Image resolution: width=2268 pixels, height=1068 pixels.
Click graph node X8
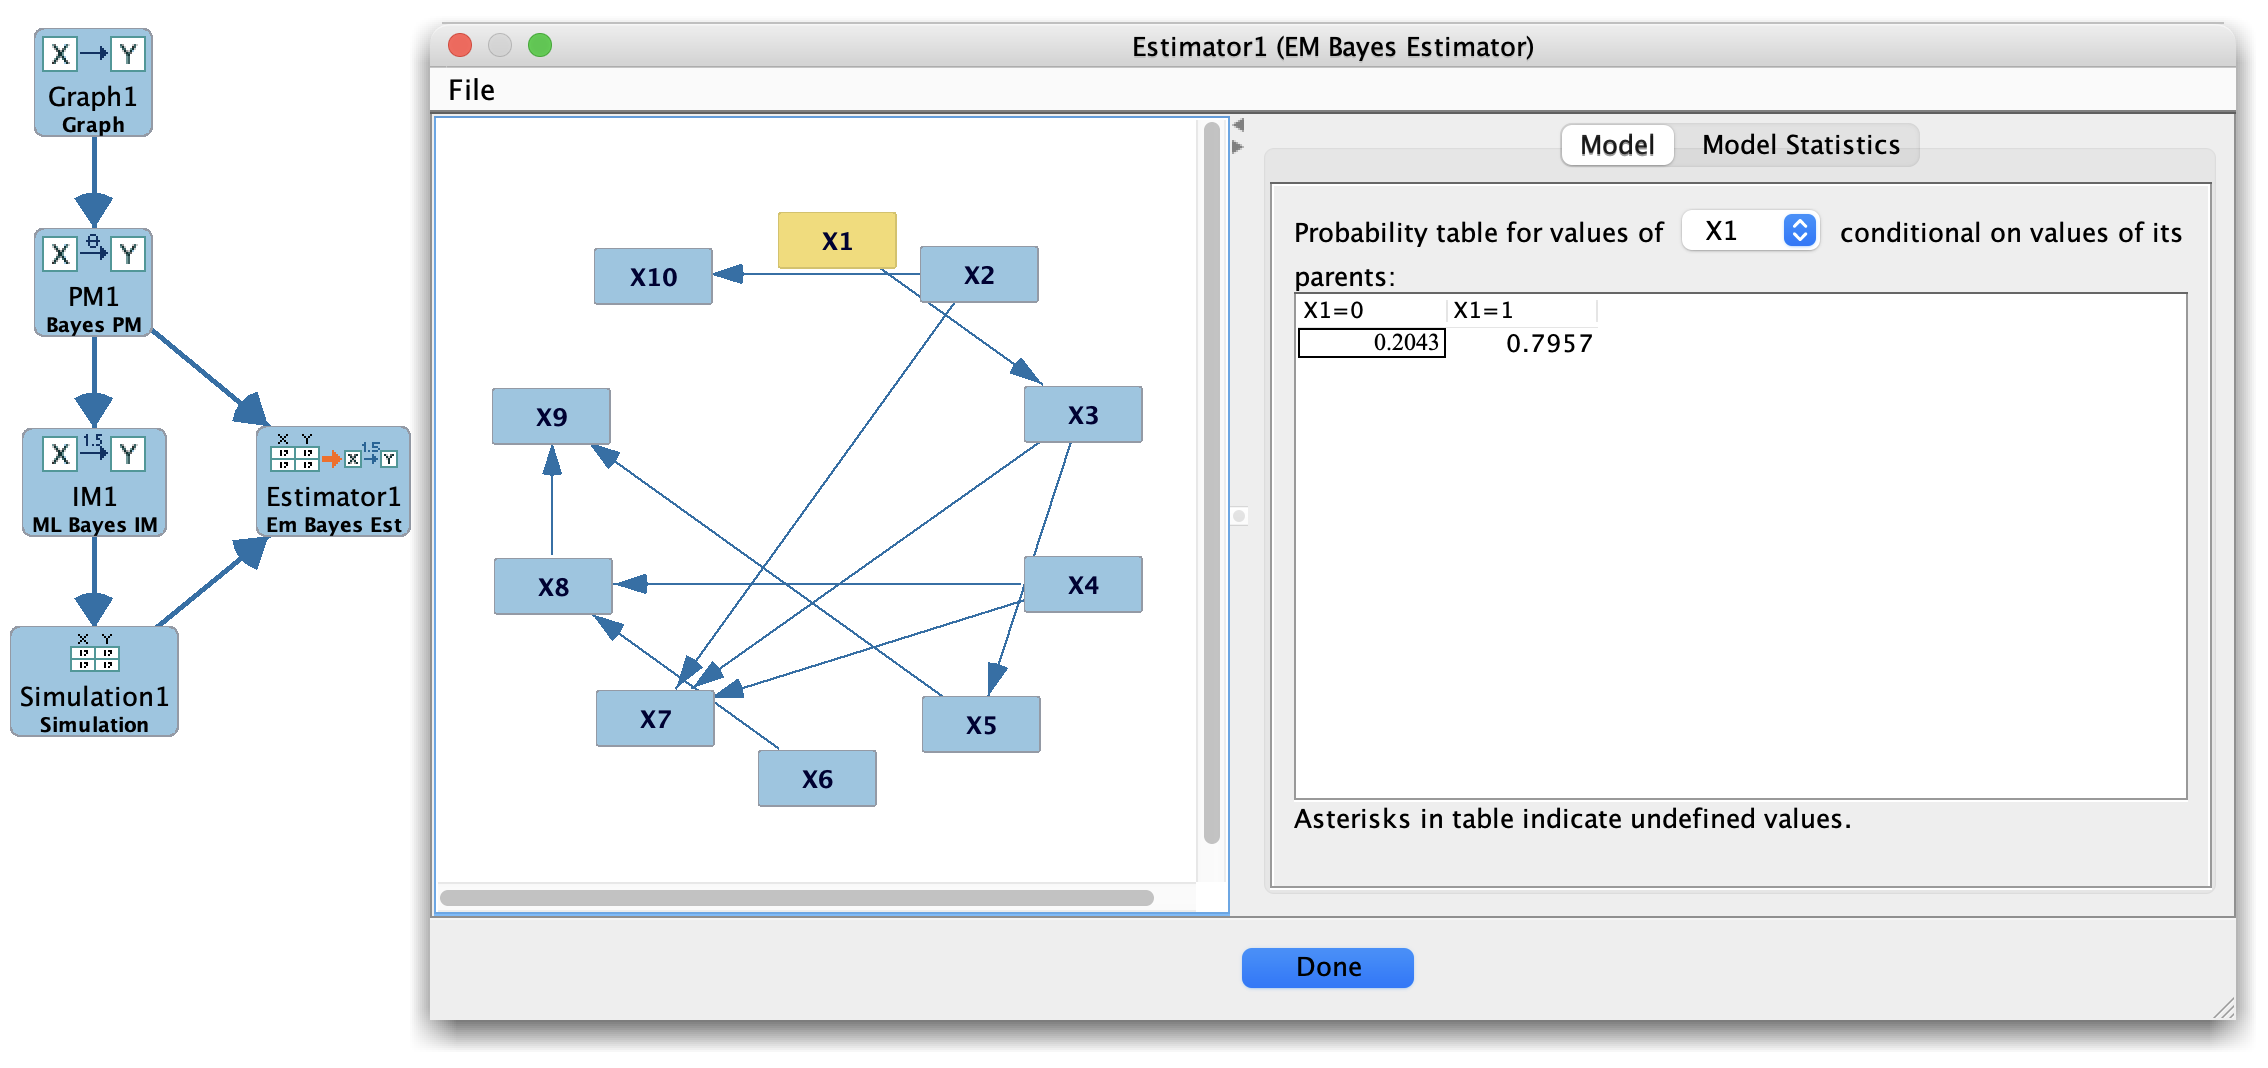click(x=553, y=587)
